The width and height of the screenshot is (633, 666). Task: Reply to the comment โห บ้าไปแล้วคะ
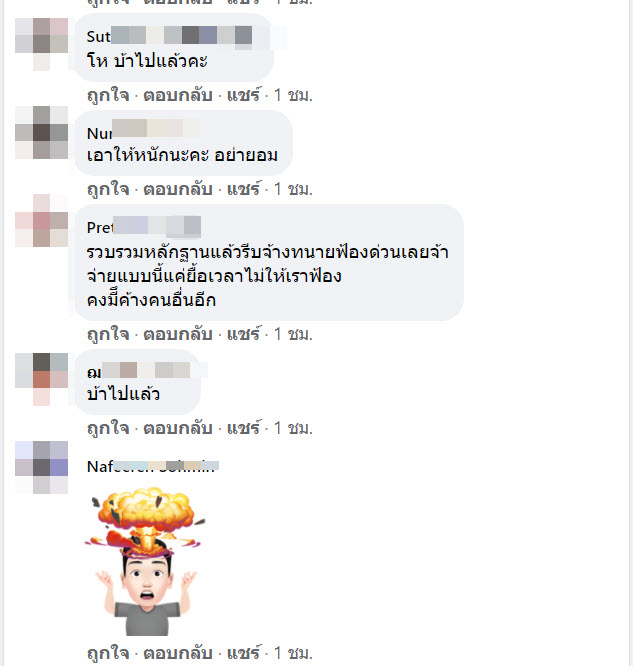(178, 95)
